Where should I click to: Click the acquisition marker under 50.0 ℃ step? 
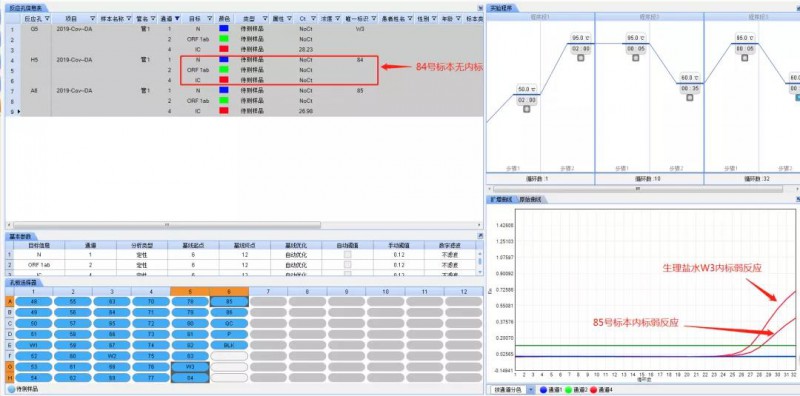(x=527, y=109)
